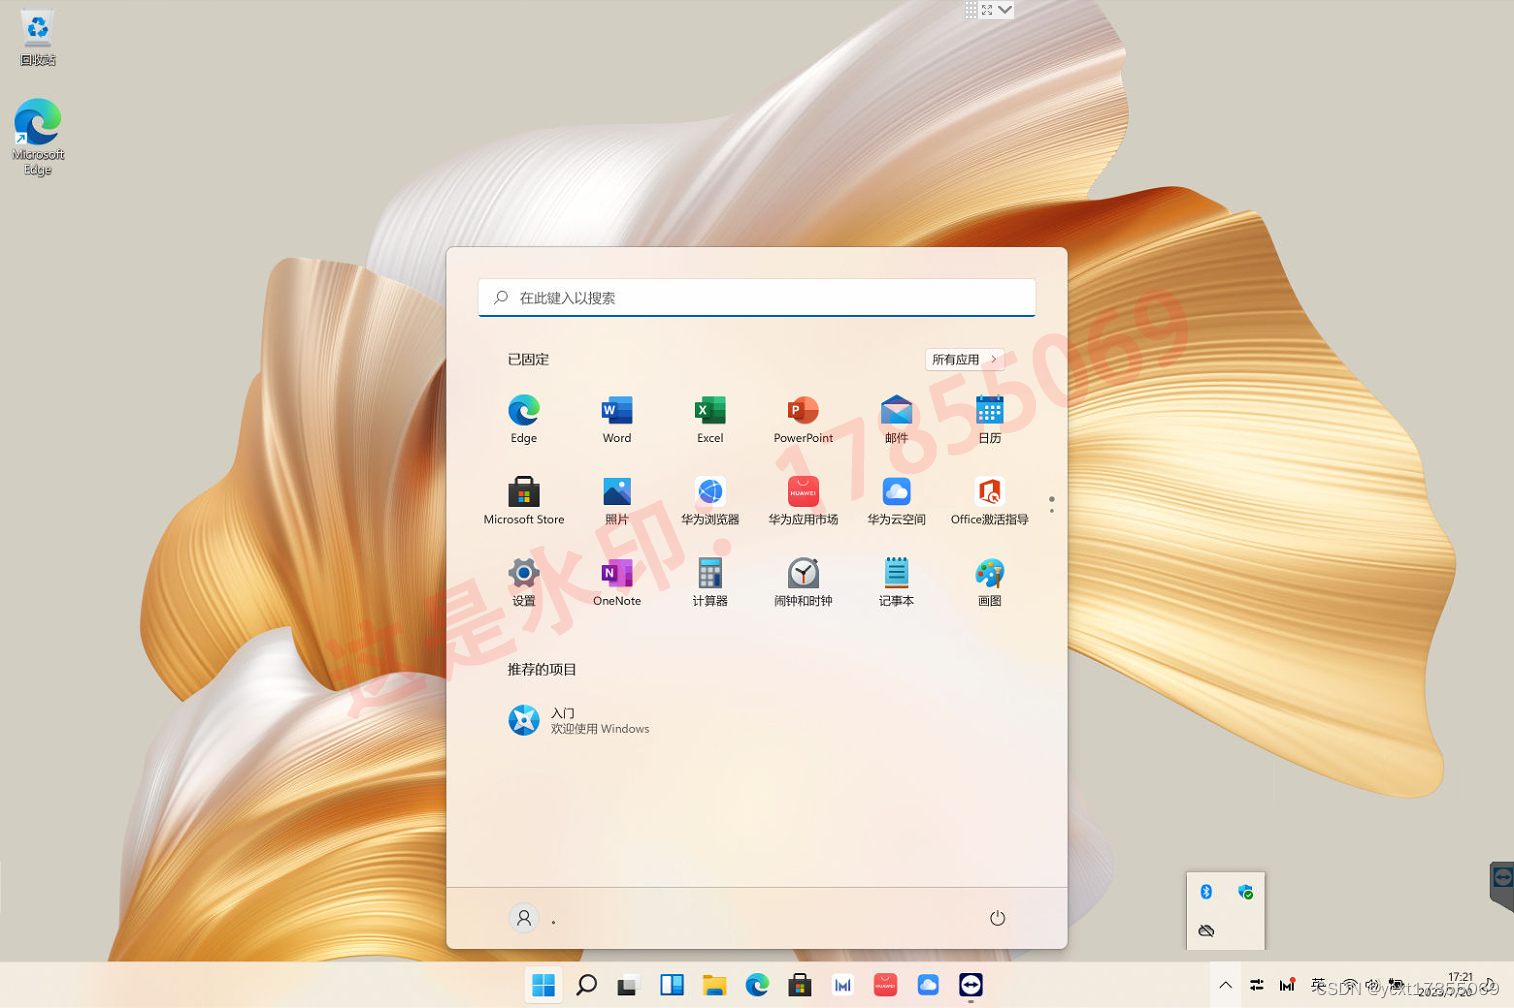Open Edge from pinned apps
The image size is (1514, 1008).
pyautogui.click(x=523, y=419)
